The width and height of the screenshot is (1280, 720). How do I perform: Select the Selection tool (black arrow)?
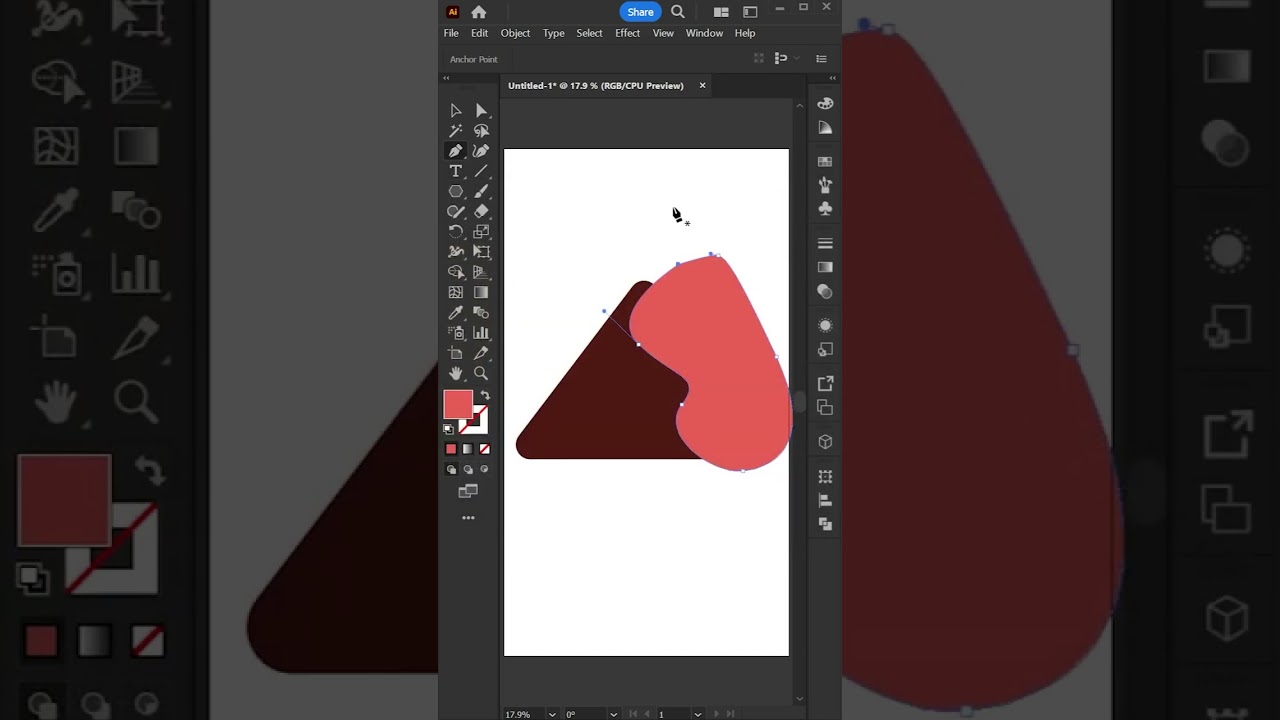tap(456, 111)
